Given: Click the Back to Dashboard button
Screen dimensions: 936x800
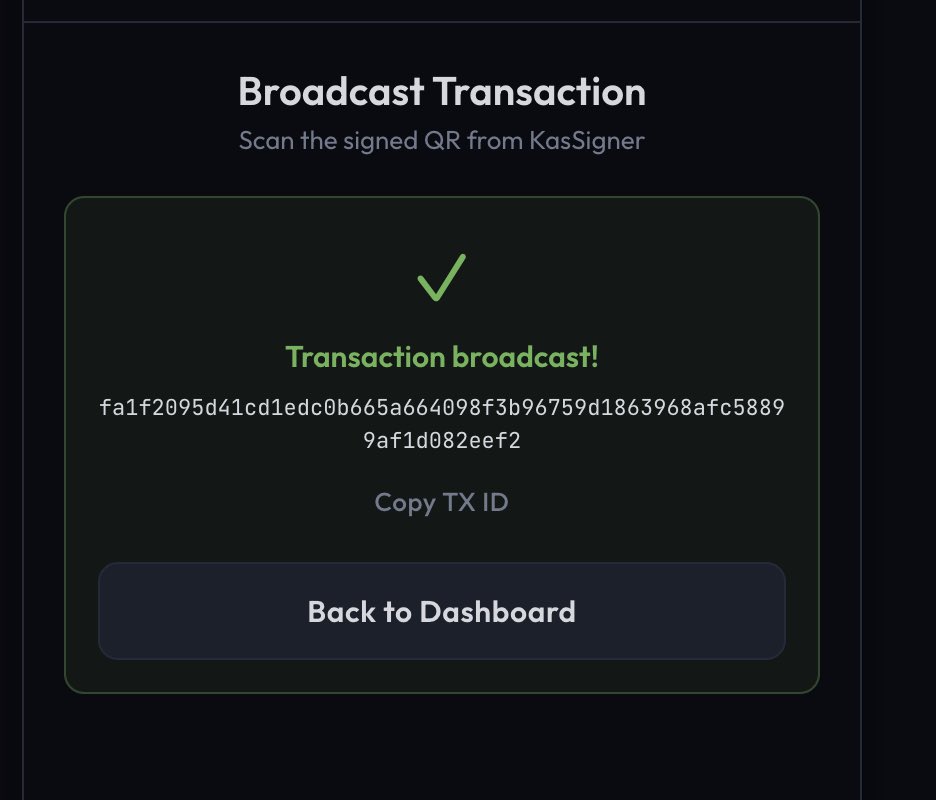Looking at the screenshot, I should coord(441,611).
